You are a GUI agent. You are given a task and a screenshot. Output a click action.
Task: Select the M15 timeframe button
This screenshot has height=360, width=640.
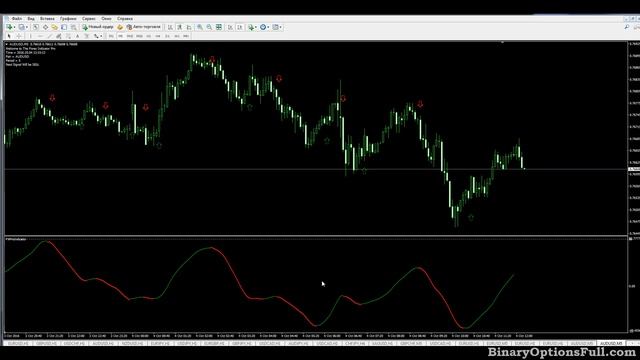pos(130,36)
